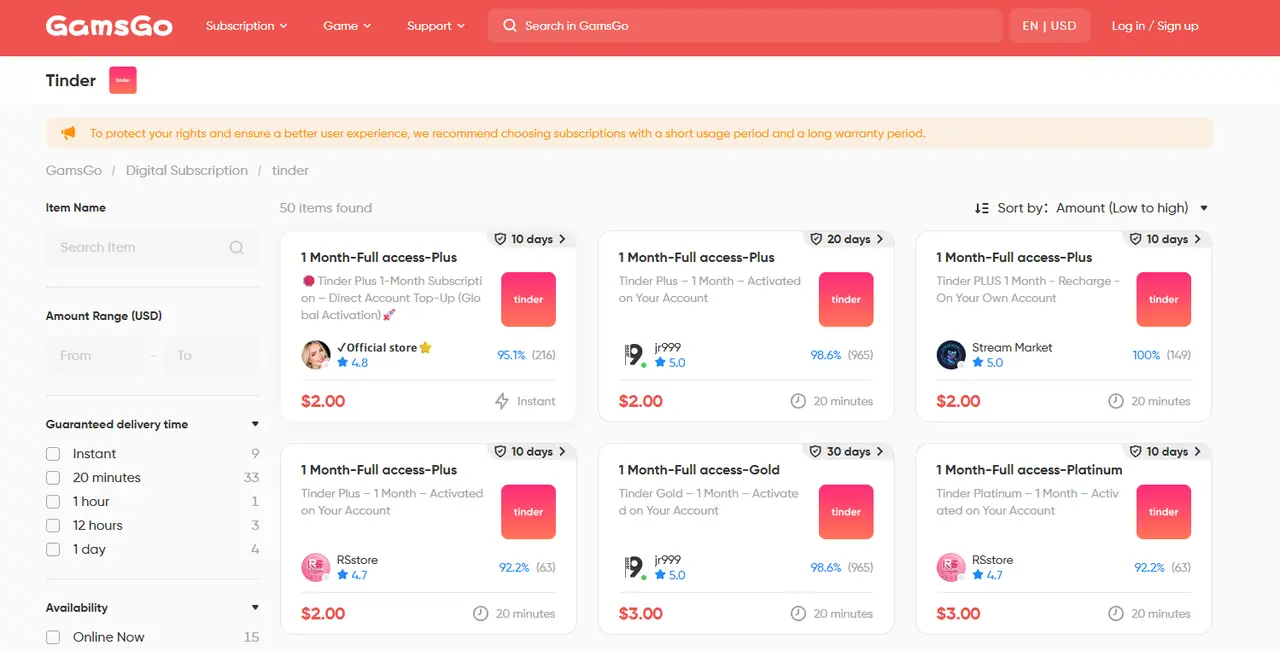Toggle the 1 day delivery checkbox
This screenshot has height=651, width=1280.
[x=53, y=550]
